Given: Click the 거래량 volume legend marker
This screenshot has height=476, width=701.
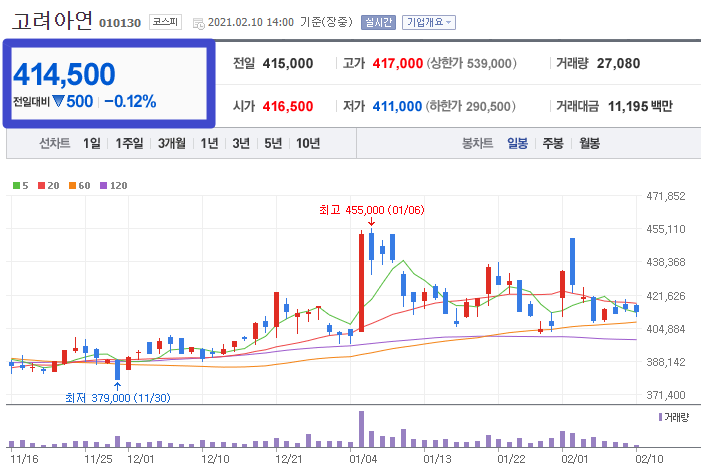Looking at the screenshot, I should click(x=660, y=417).
